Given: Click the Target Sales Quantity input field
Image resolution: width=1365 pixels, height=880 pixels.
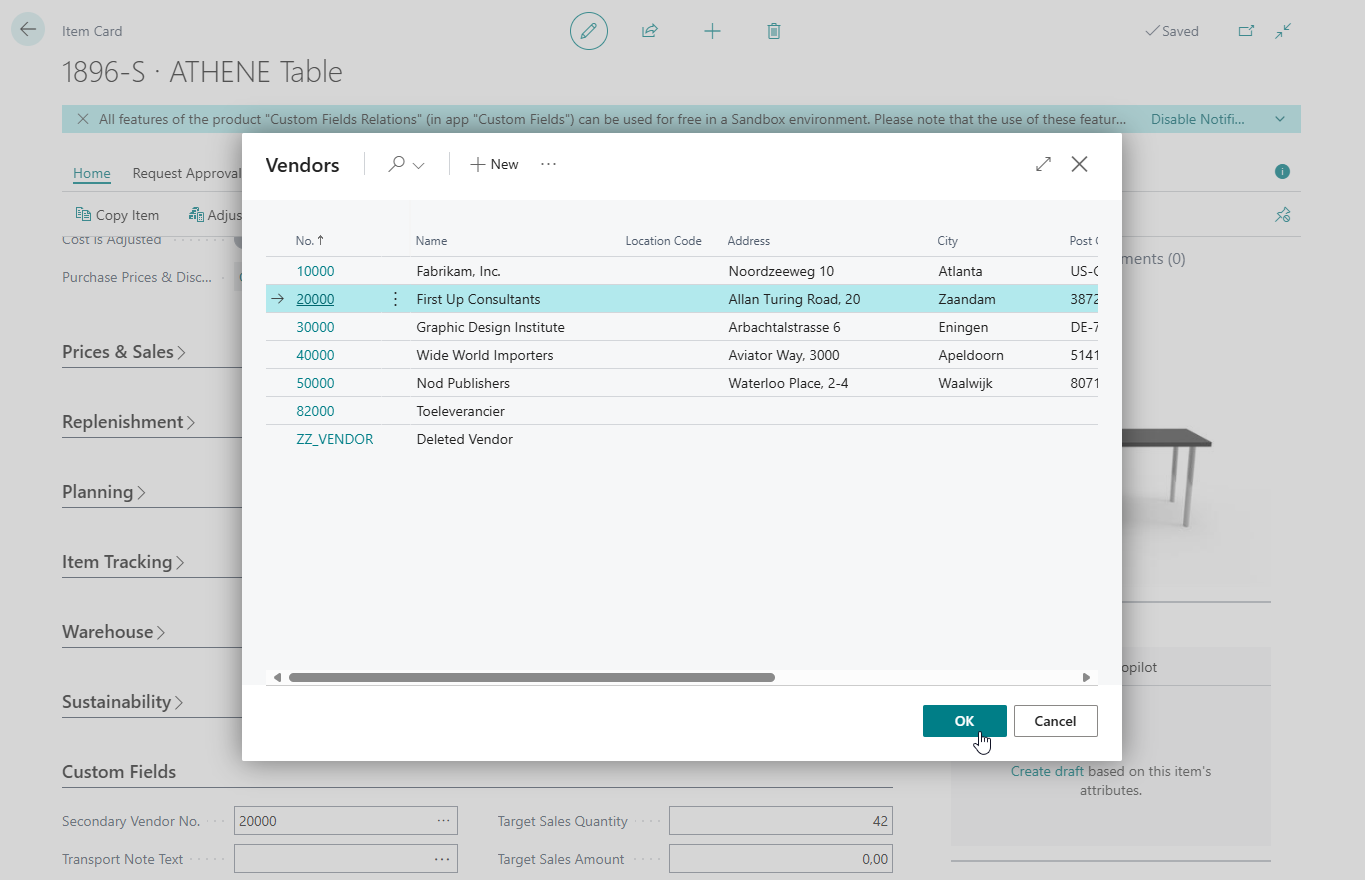Looking at the screenshot, I should 780,821.
